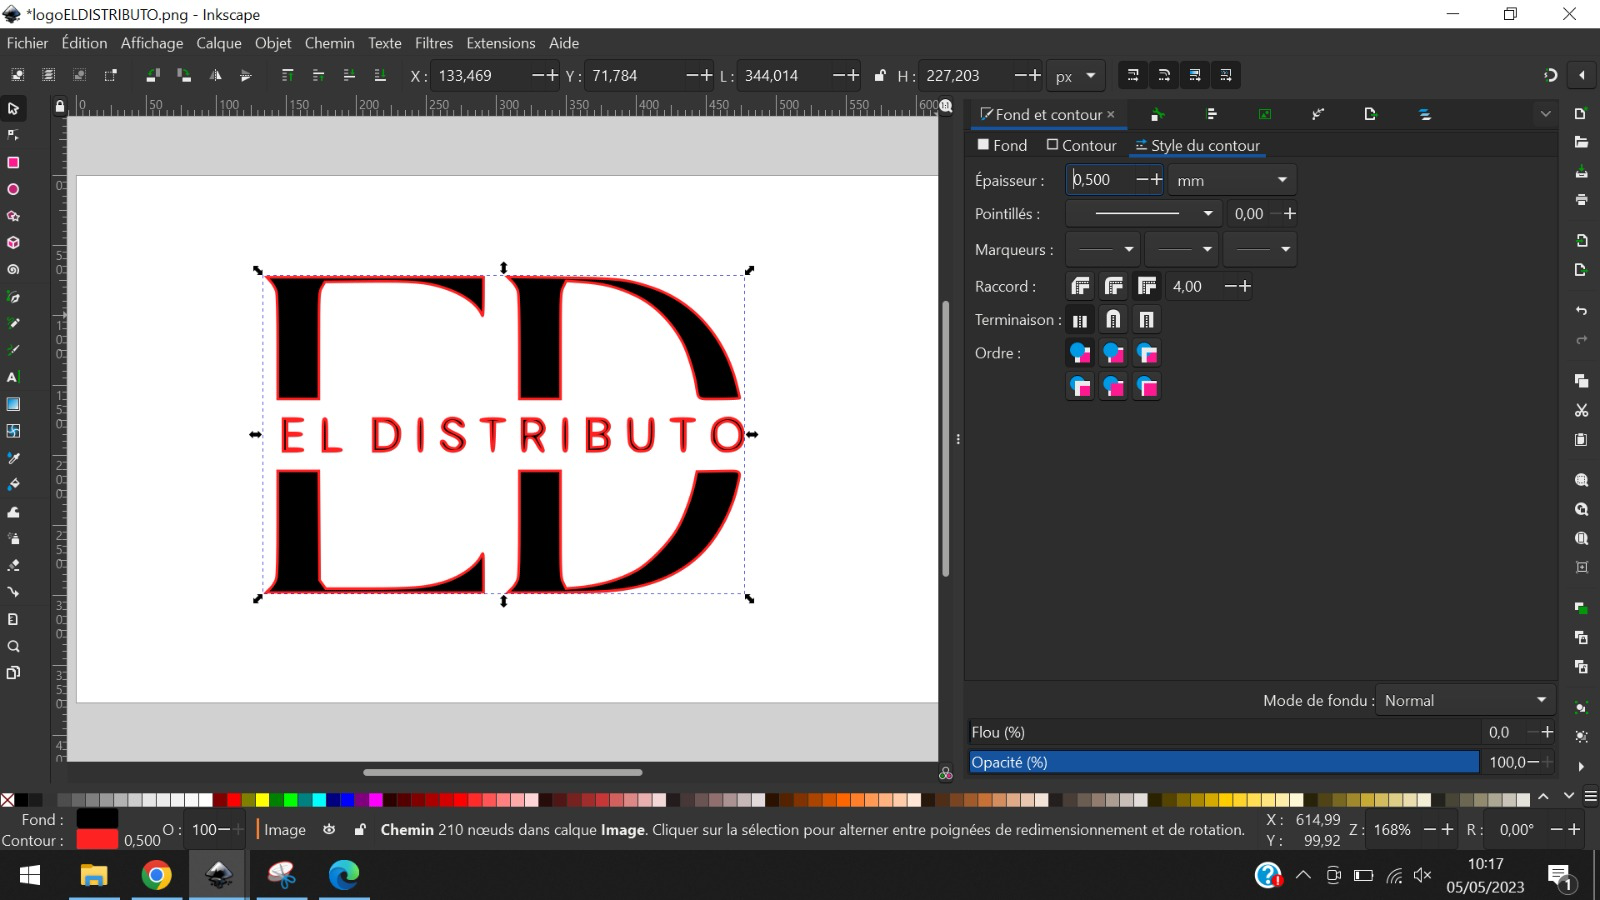Image resolution: width=1600 pixels, height=900 pixels.
Task: Click the Print icon in right toolbar
Action: point(1581,199)
